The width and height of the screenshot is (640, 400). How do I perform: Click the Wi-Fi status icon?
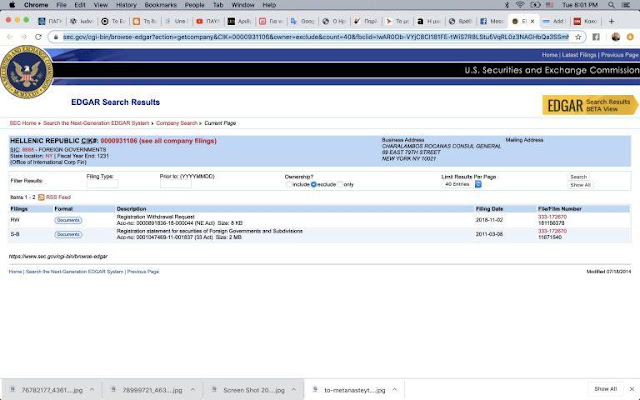520,5
